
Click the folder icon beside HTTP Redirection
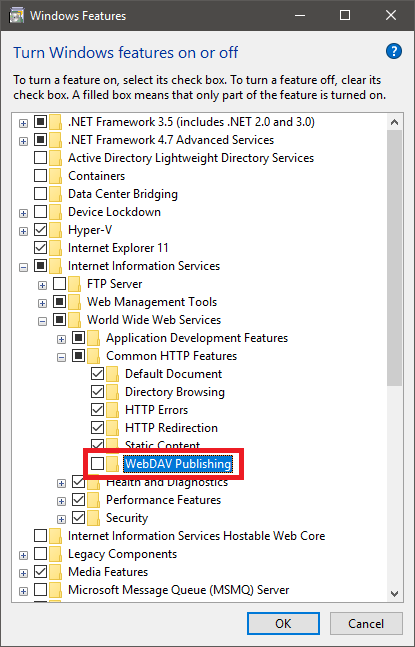pyautogui.click(x=112, y=428)
